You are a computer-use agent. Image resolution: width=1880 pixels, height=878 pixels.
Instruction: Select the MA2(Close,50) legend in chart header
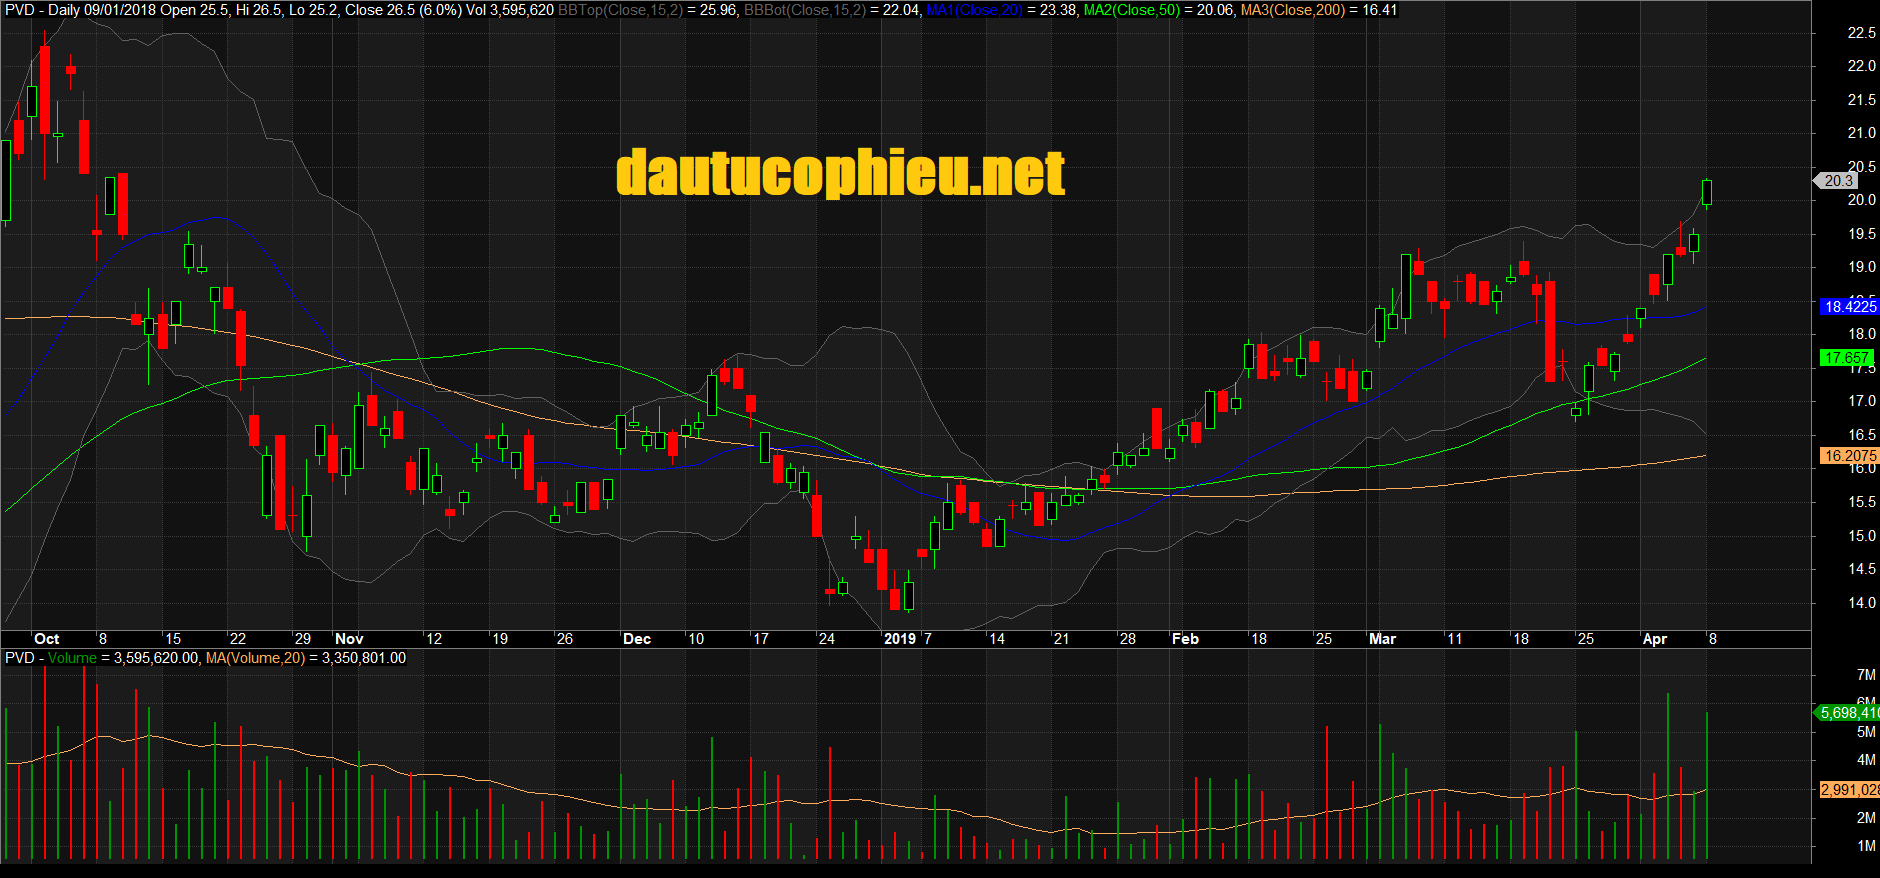point(1132,10)
